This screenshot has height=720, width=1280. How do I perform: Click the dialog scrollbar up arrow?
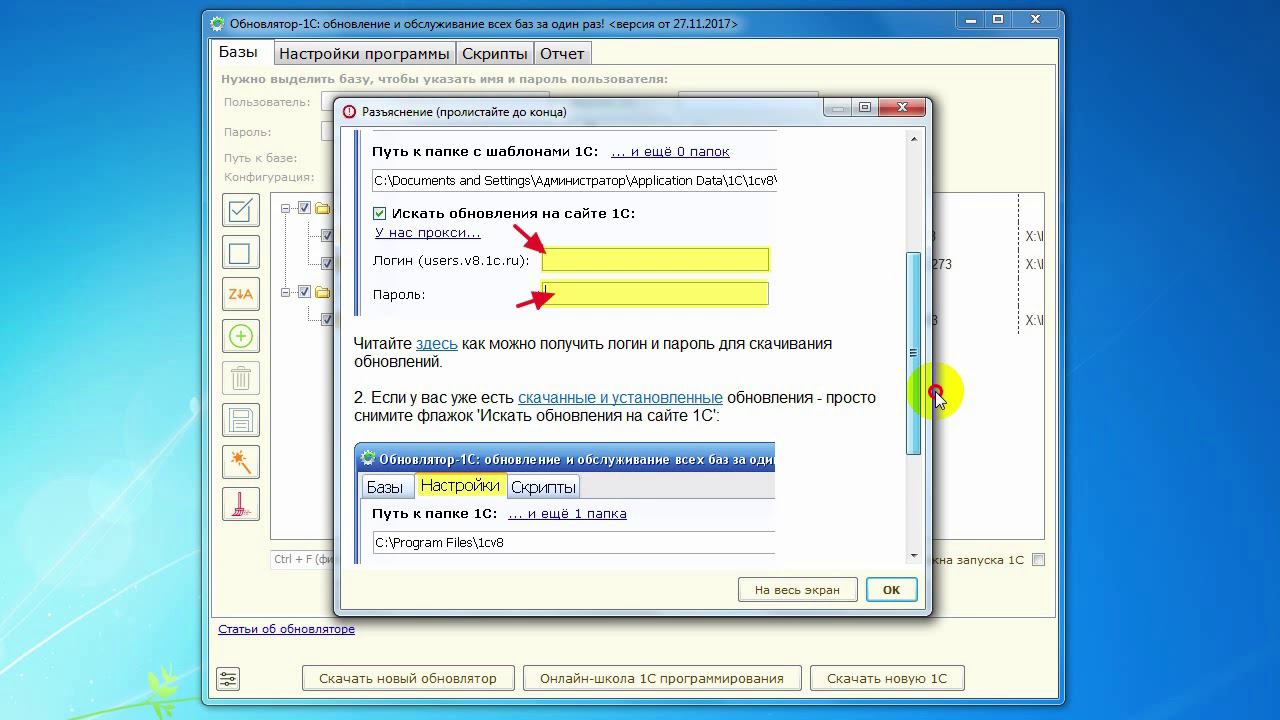click(x=913, y=139)
